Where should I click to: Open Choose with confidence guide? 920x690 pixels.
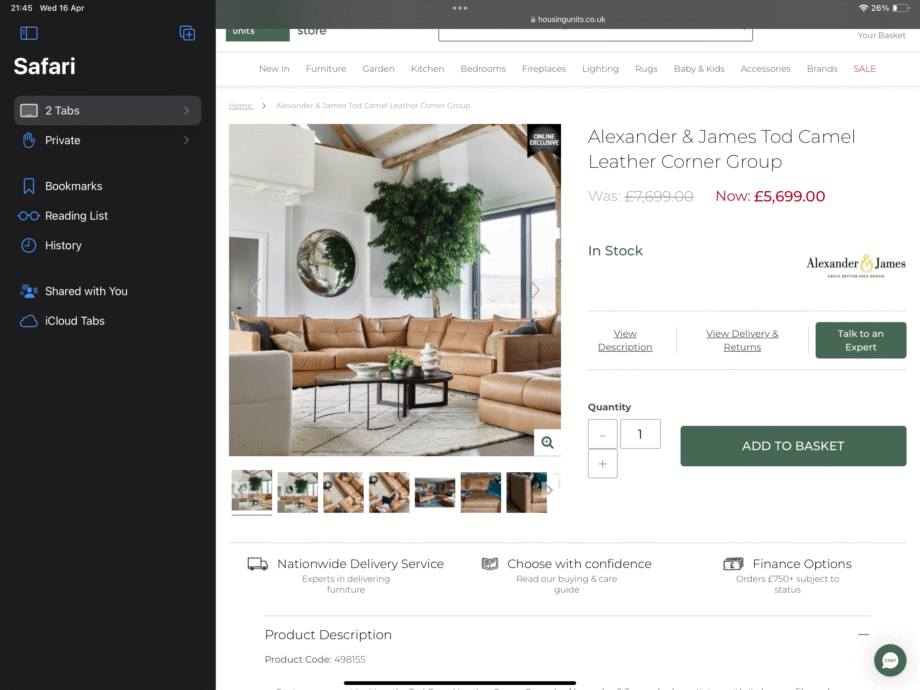(x=579, y=564)
